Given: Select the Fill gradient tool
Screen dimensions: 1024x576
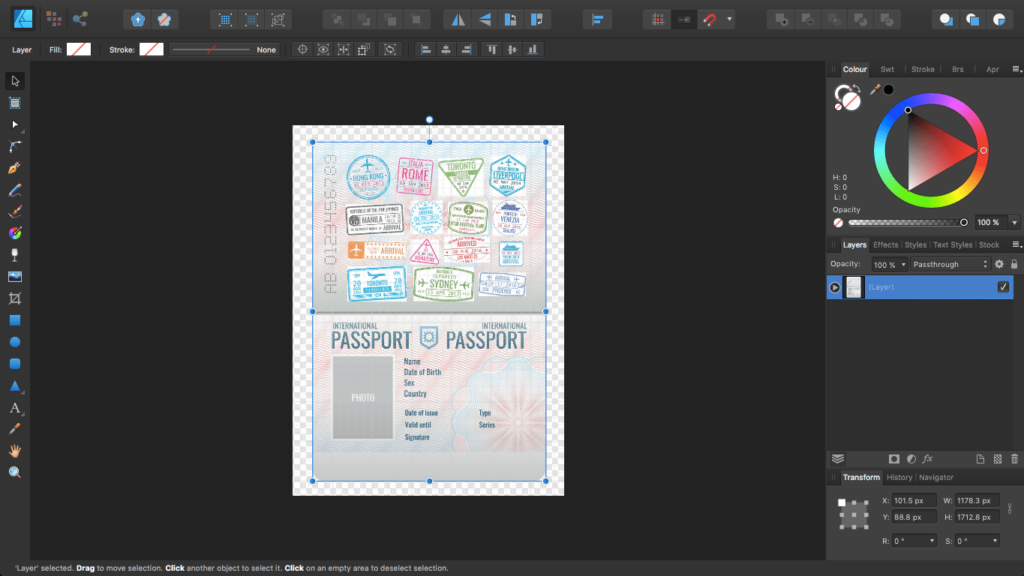Looking at the screenshot, I should (x=15, y=233).
